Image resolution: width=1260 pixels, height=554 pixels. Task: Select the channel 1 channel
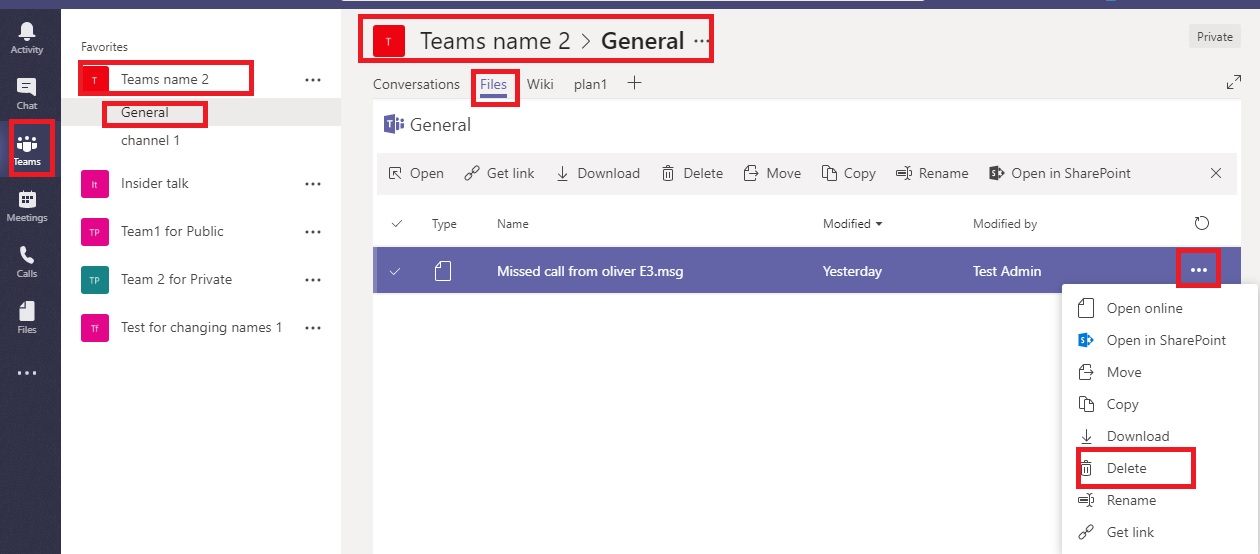[x=150, y=140]
